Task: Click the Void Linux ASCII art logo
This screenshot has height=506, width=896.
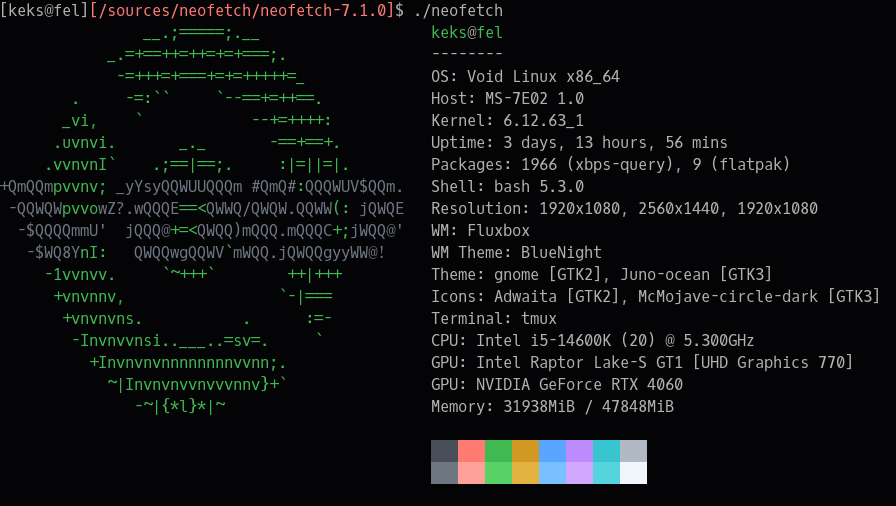Action: click(x=200, y=220)
